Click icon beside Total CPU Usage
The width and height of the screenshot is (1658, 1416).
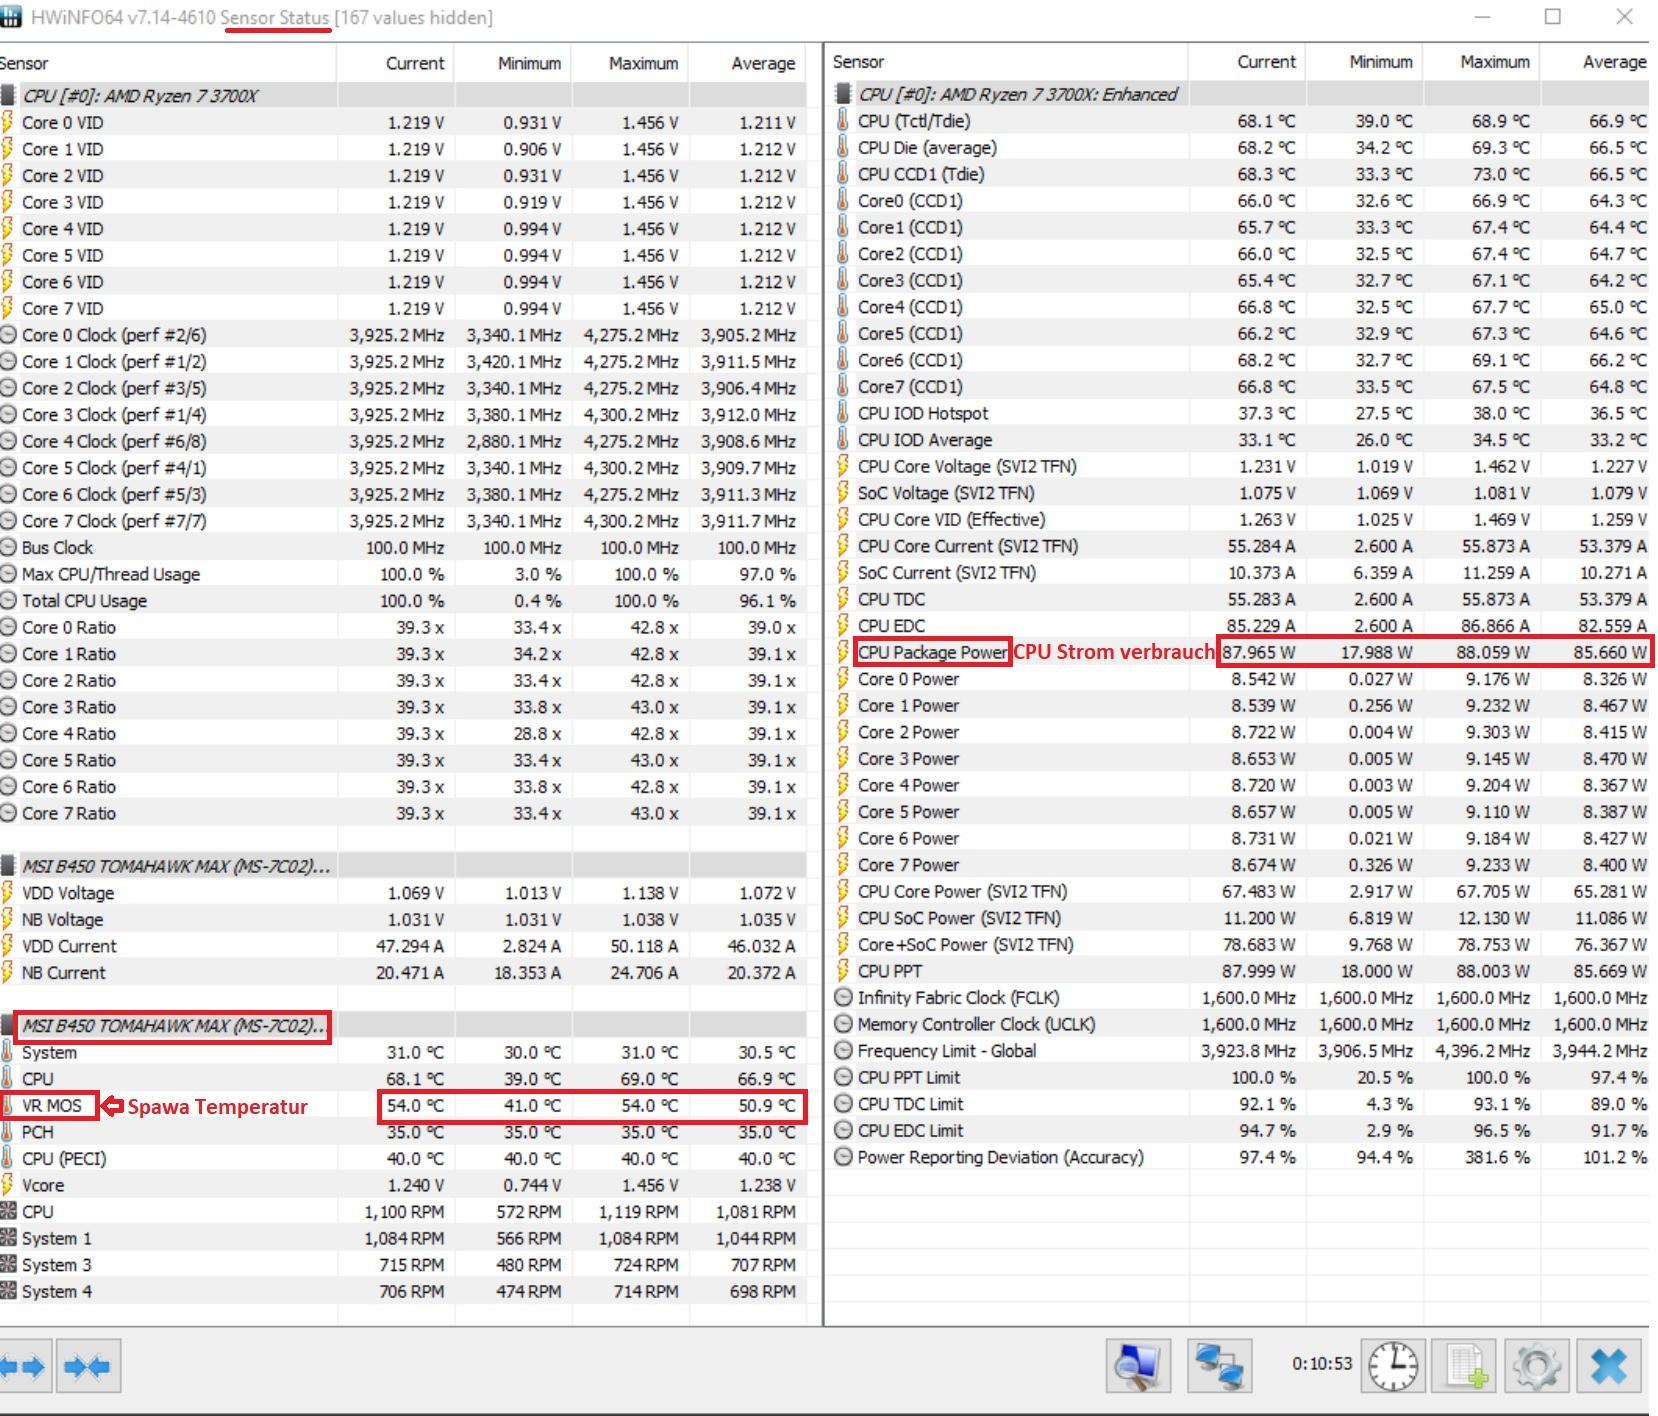click(x=8, y=600)
